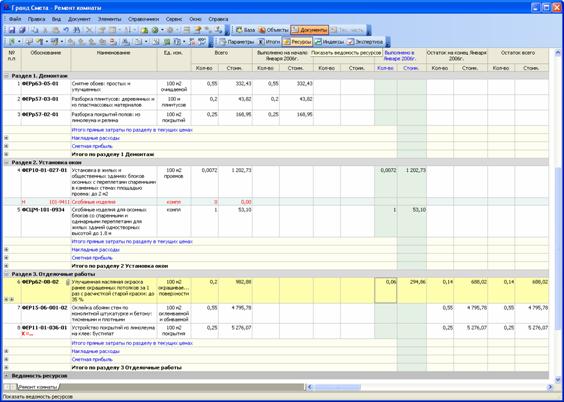The height and width of the screenshot is (402, 564).
Task: Select the Ремонт комнаты sheet tab
Action: 38,387
